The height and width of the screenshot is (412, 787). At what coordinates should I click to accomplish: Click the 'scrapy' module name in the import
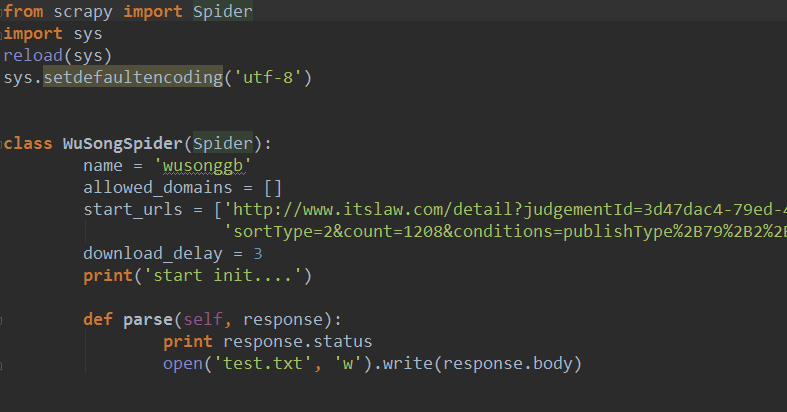83,12
